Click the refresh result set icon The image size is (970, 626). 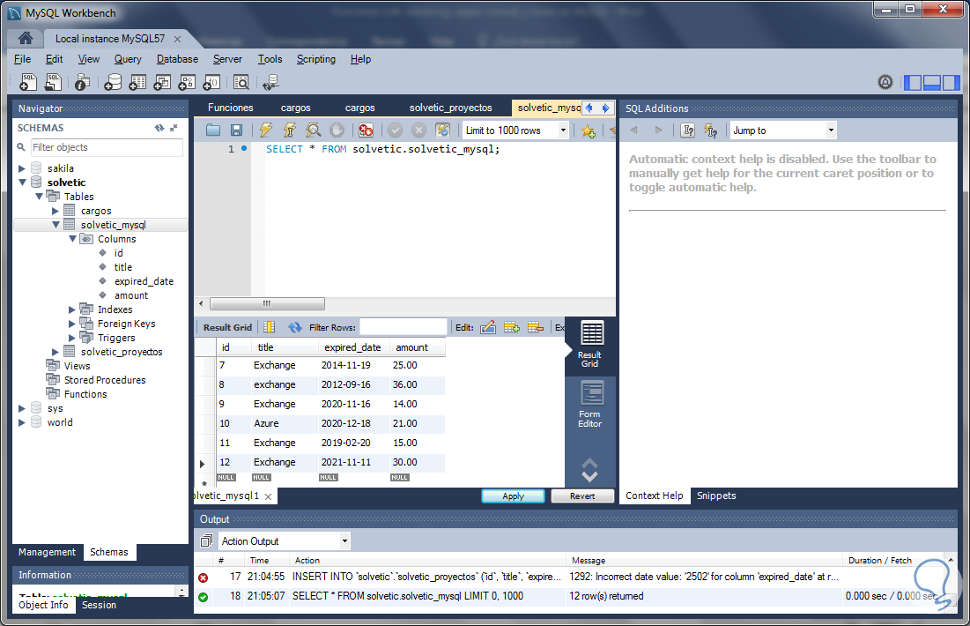[294, 327]
